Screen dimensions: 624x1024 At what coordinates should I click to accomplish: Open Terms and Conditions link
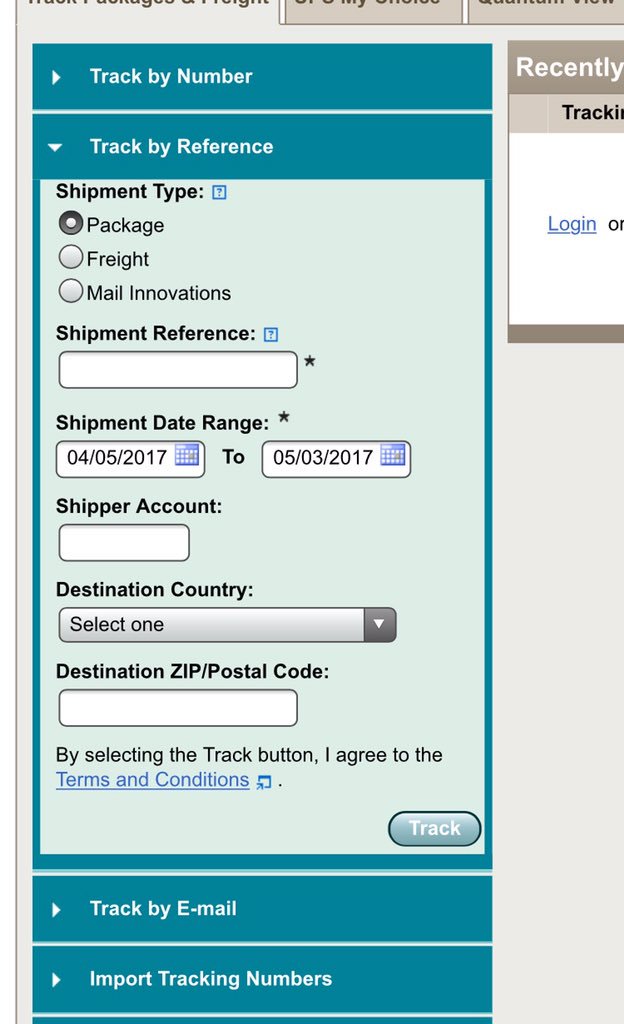tap(153, 780)
